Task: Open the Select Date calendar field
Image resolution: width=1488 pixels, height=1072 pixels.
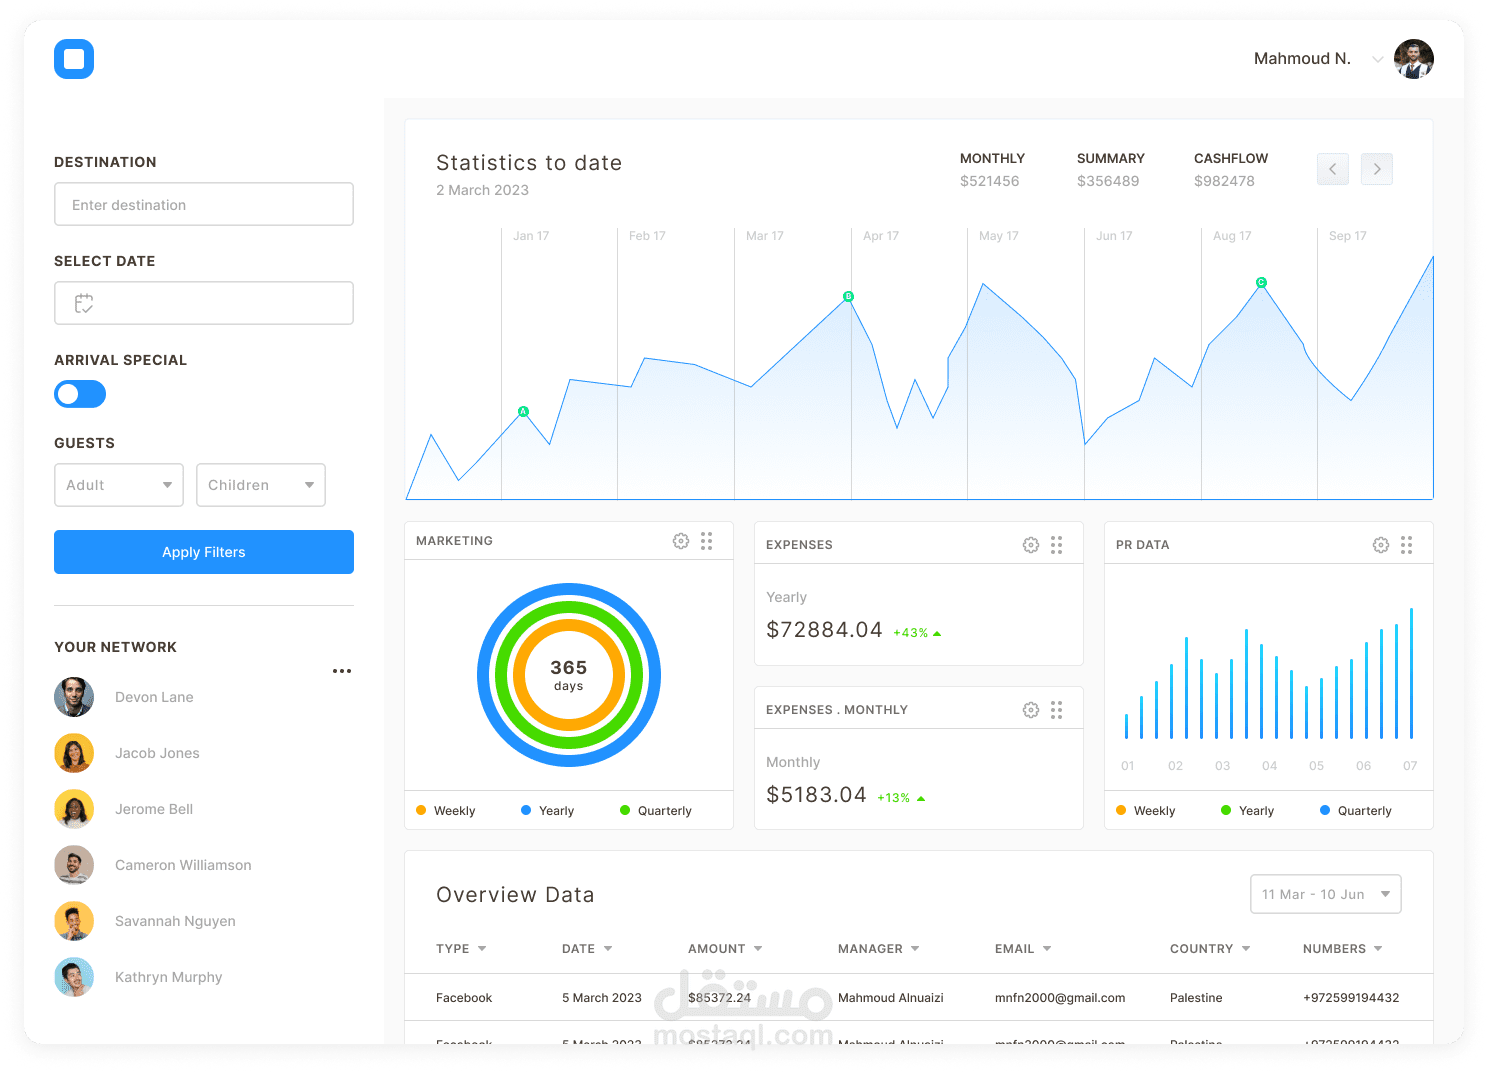Action: [204, 303]
